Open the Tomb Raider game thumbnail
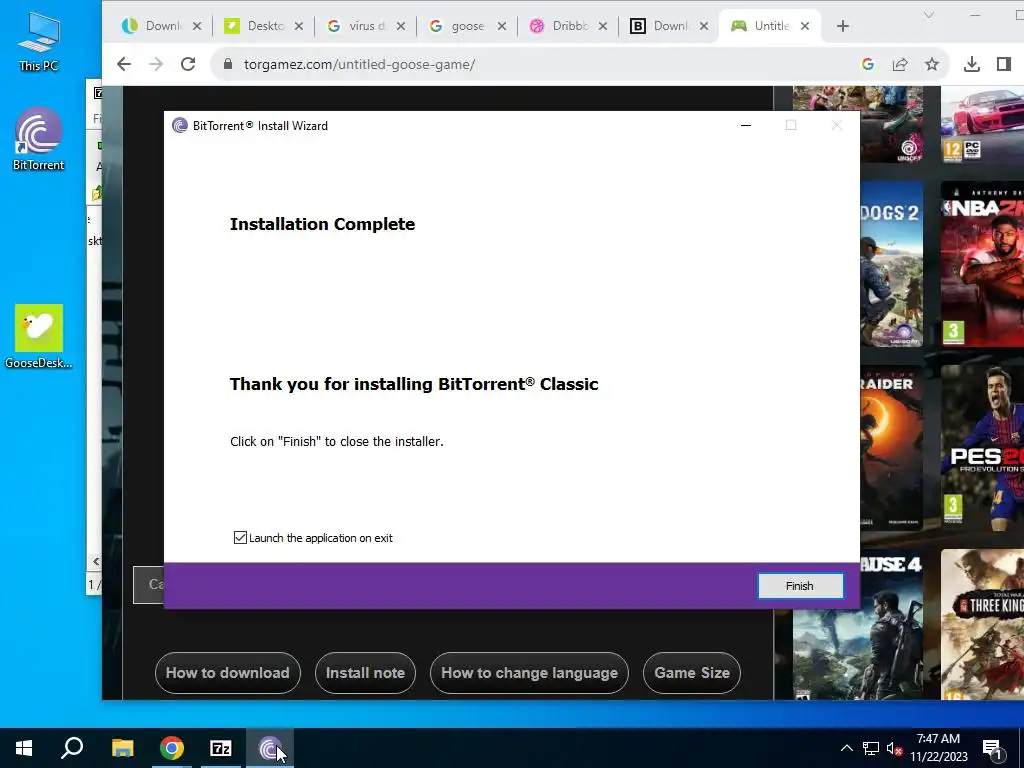This screenshot has width=1024, height=768. coord(891,447)
